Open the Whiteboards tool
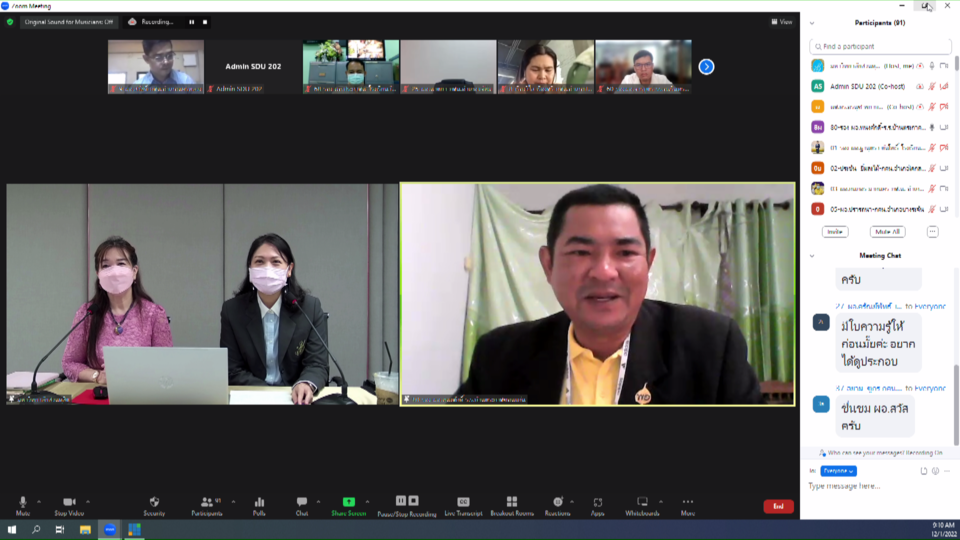The width and height of the screenshot is (960, 540). point(642,506)
